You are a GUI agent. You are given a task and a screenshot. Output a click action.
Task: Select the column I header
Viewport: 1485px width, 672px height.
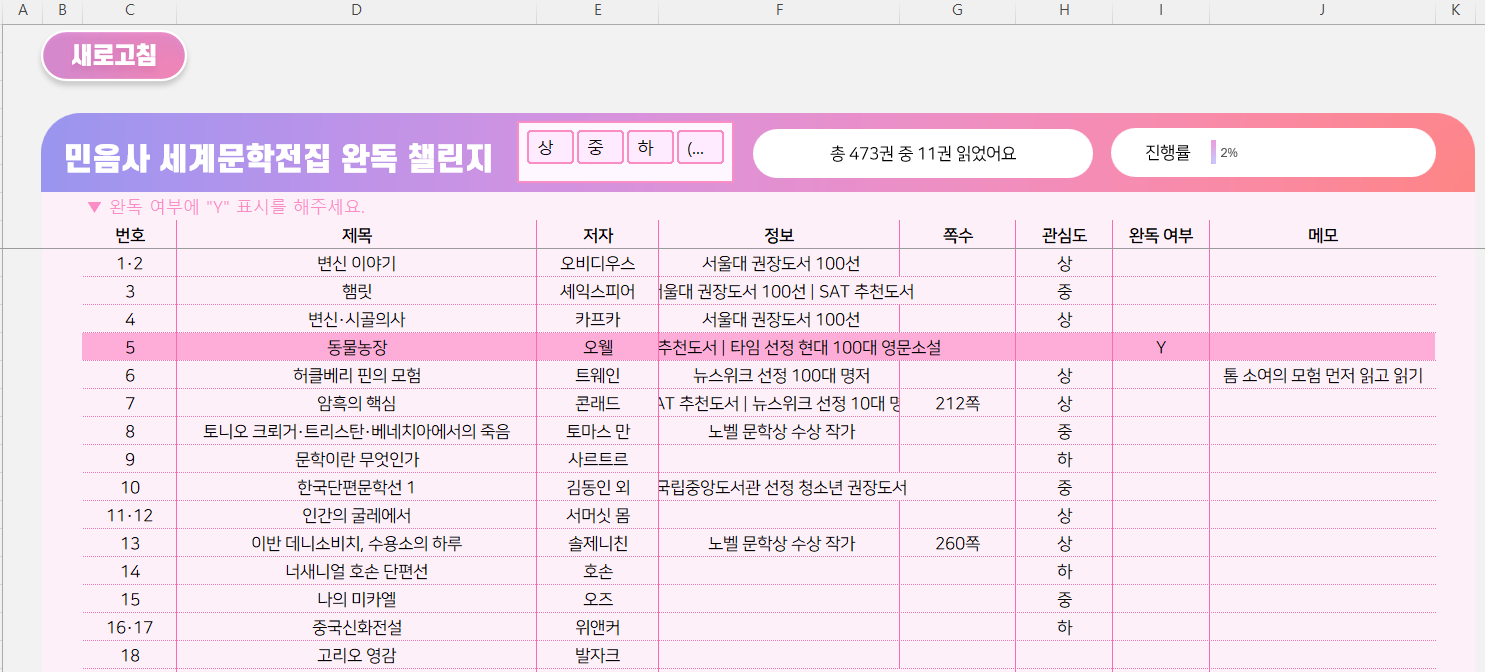1160,11
